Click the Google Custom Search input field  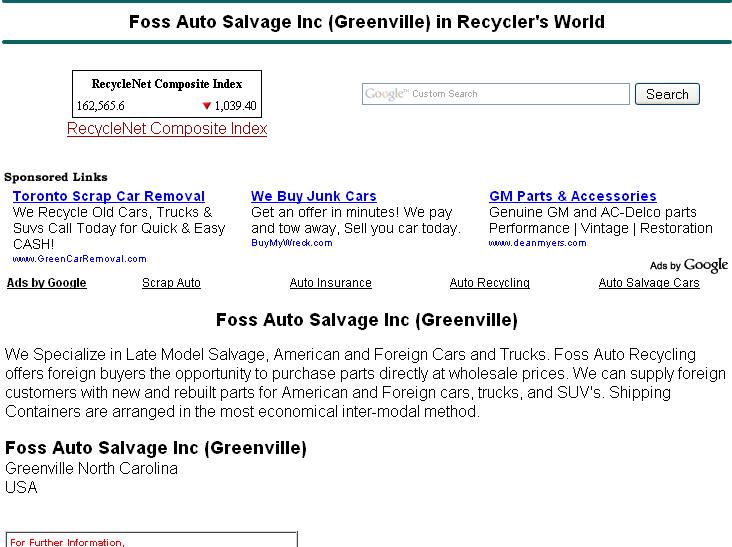(495, 94)
